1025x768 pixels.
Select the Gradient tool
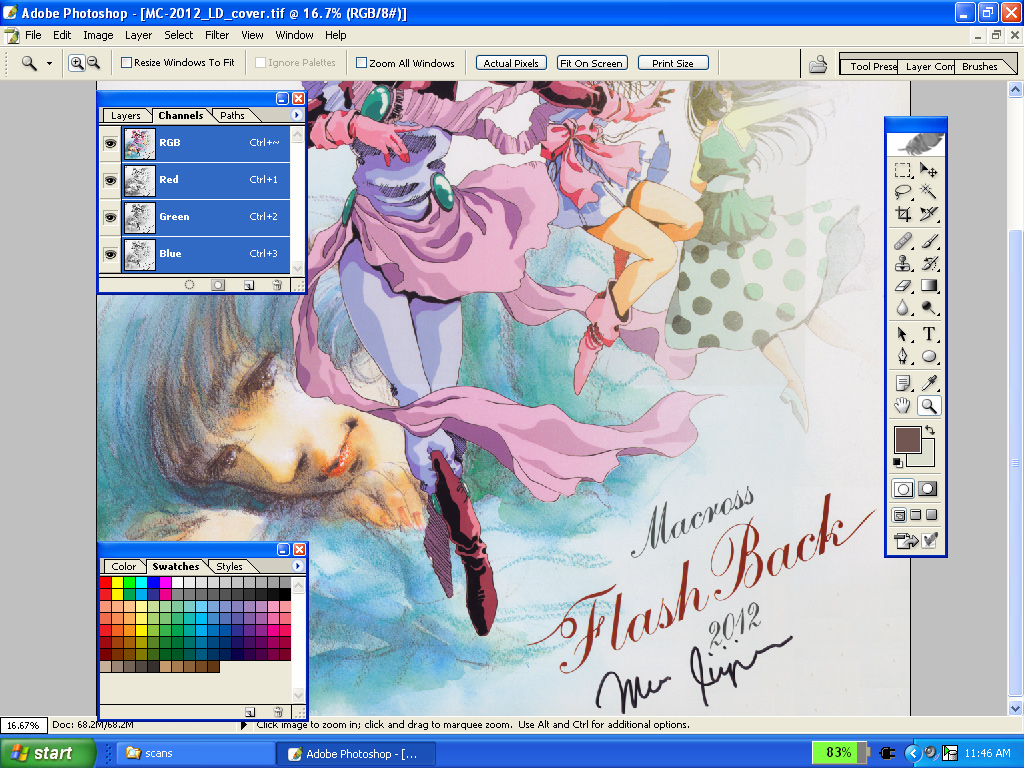point(928,286)
